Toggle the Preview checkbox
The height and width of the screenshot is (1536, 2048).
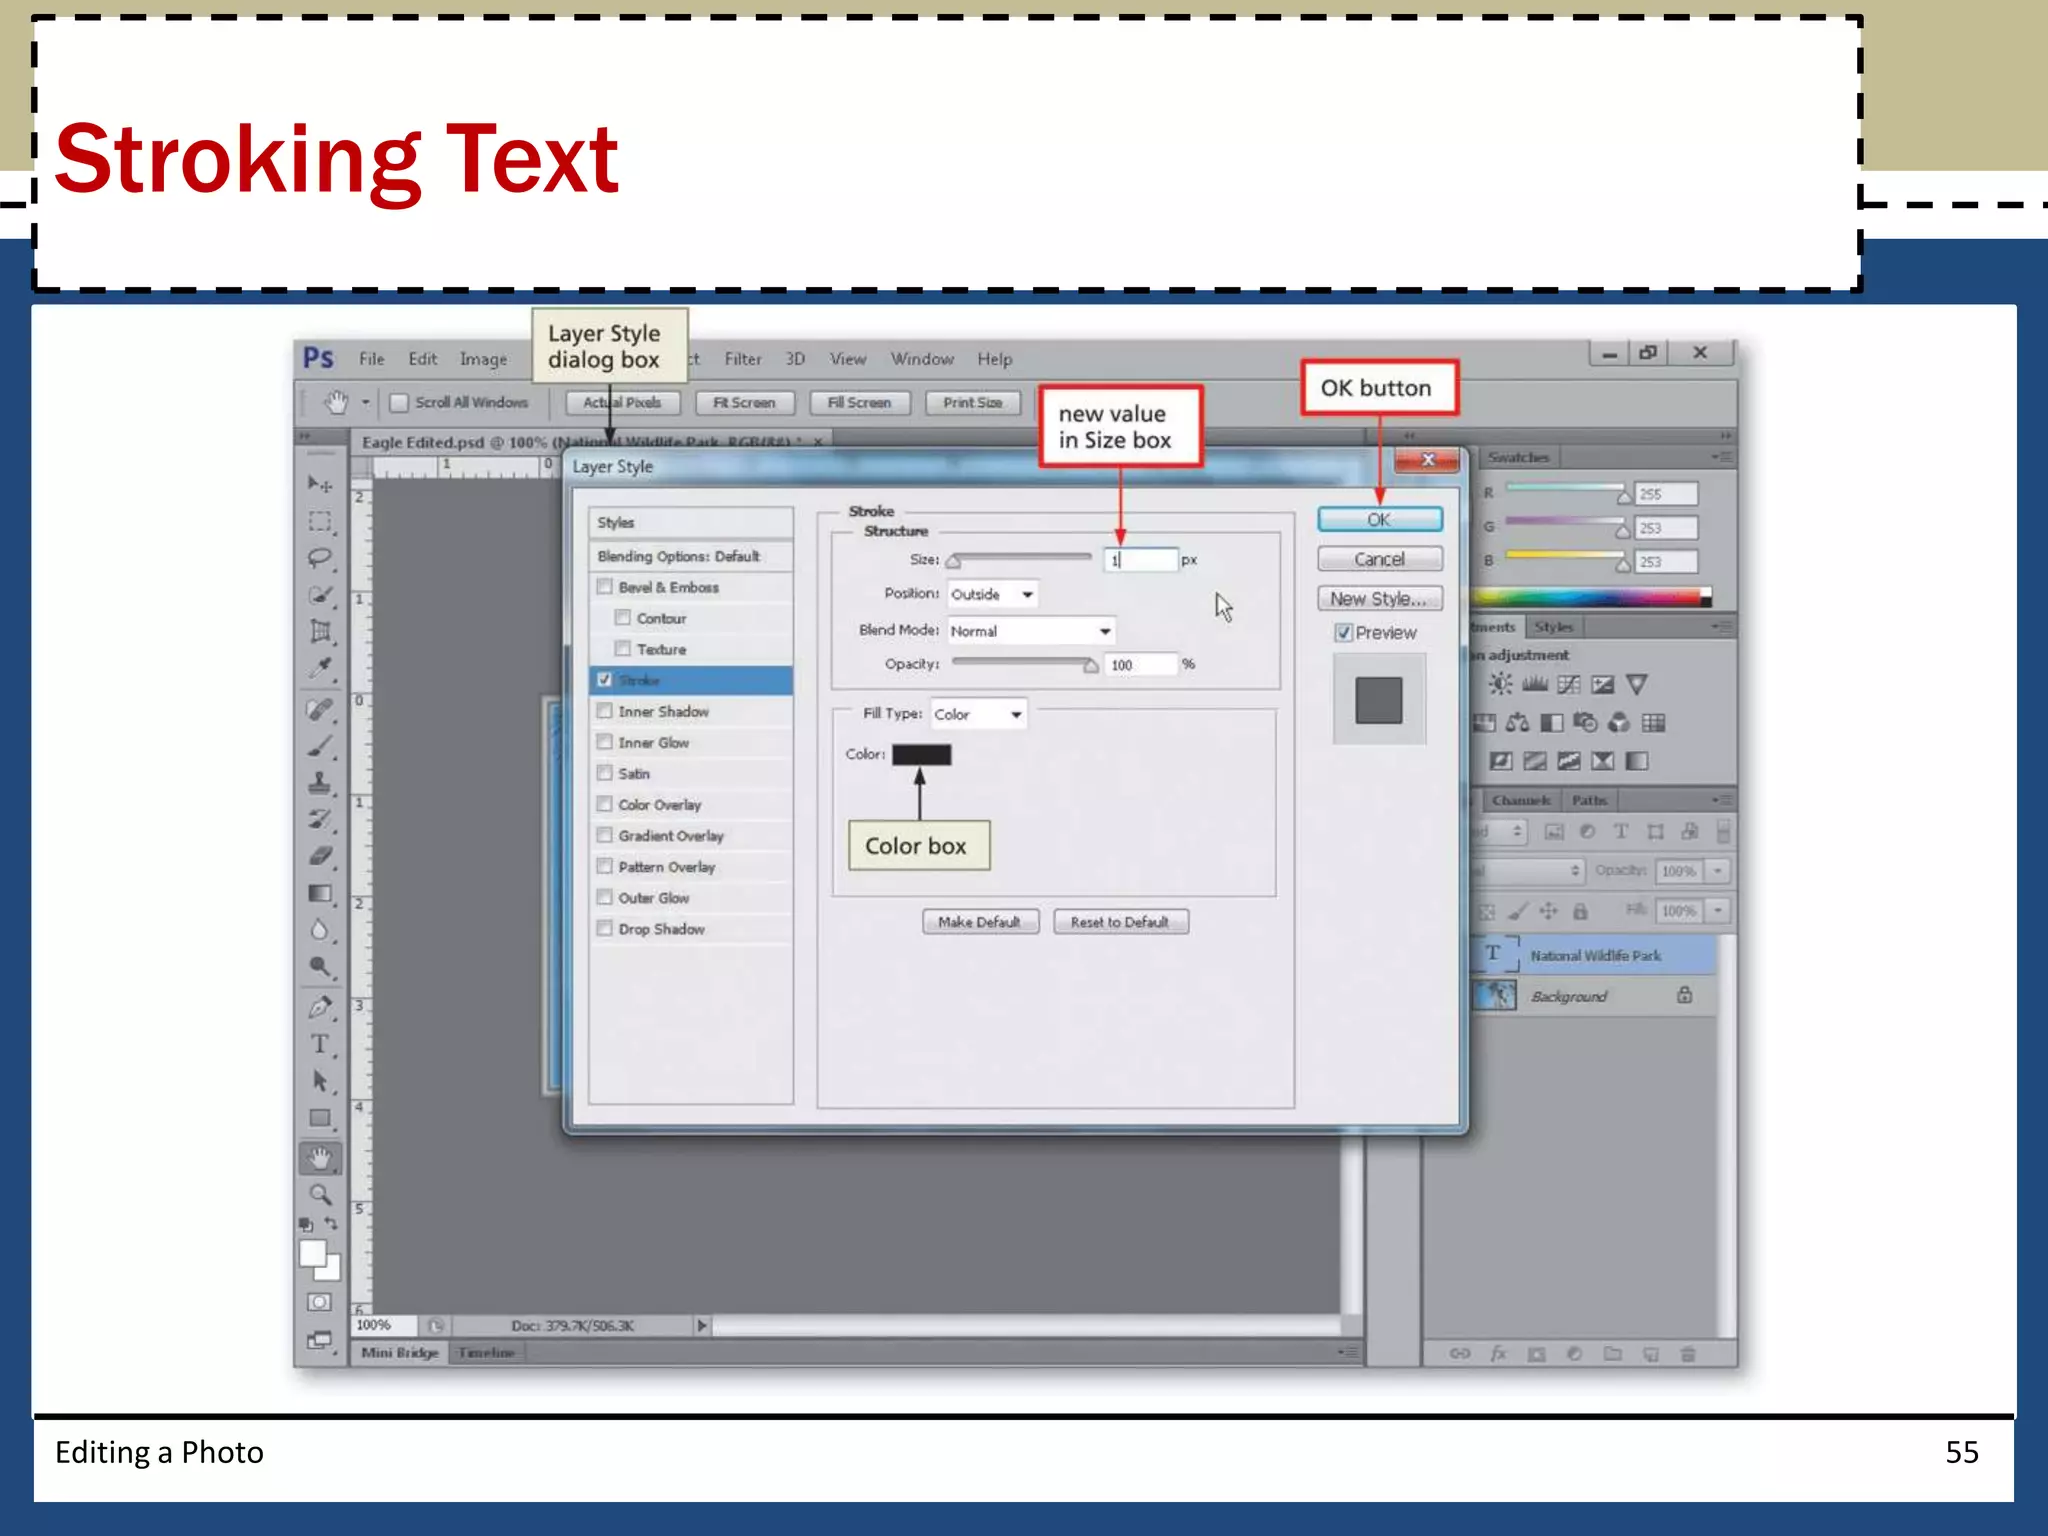coord(1344,632)
